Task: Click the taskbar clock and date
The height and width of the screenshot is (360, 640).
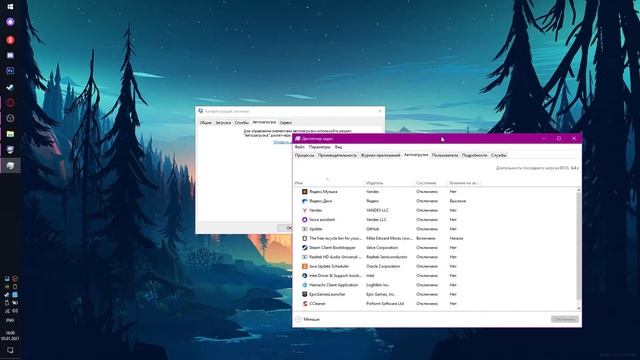Action: [10, 336]
